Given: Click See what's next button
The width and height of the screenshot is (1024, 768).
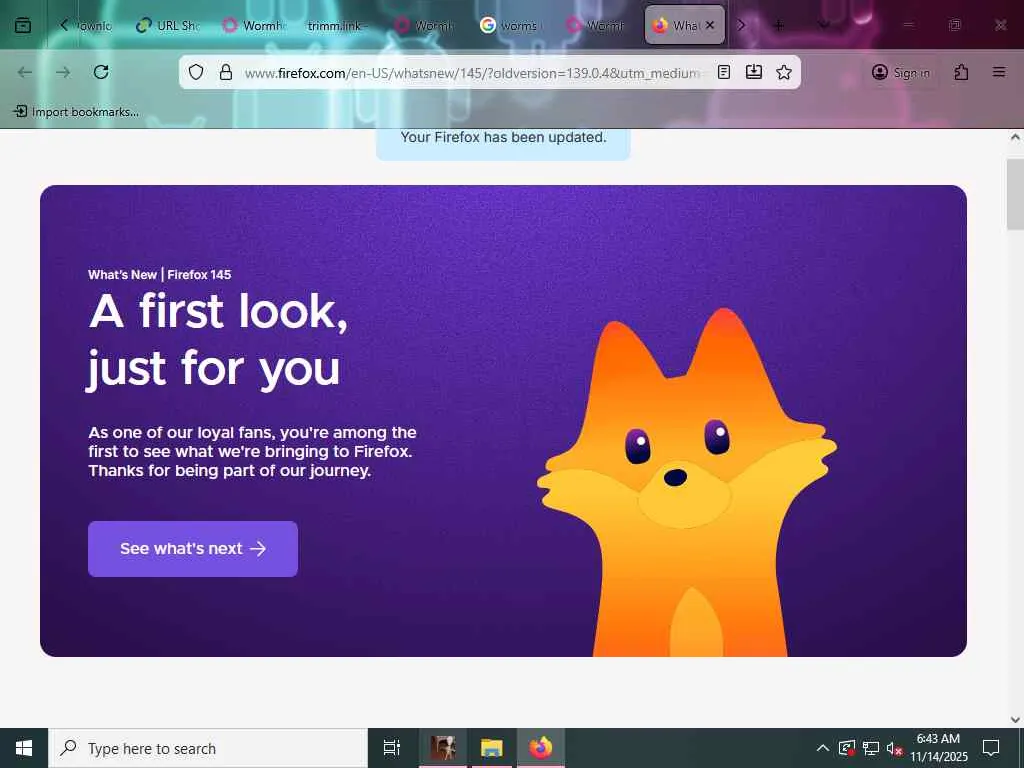Looking at the screenshot, I should [x=193, y=549].
